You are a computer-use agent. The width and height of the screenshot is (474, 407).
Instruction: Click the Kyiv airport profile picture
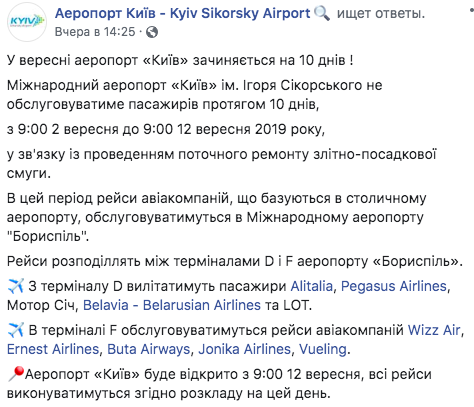point(27,22)
